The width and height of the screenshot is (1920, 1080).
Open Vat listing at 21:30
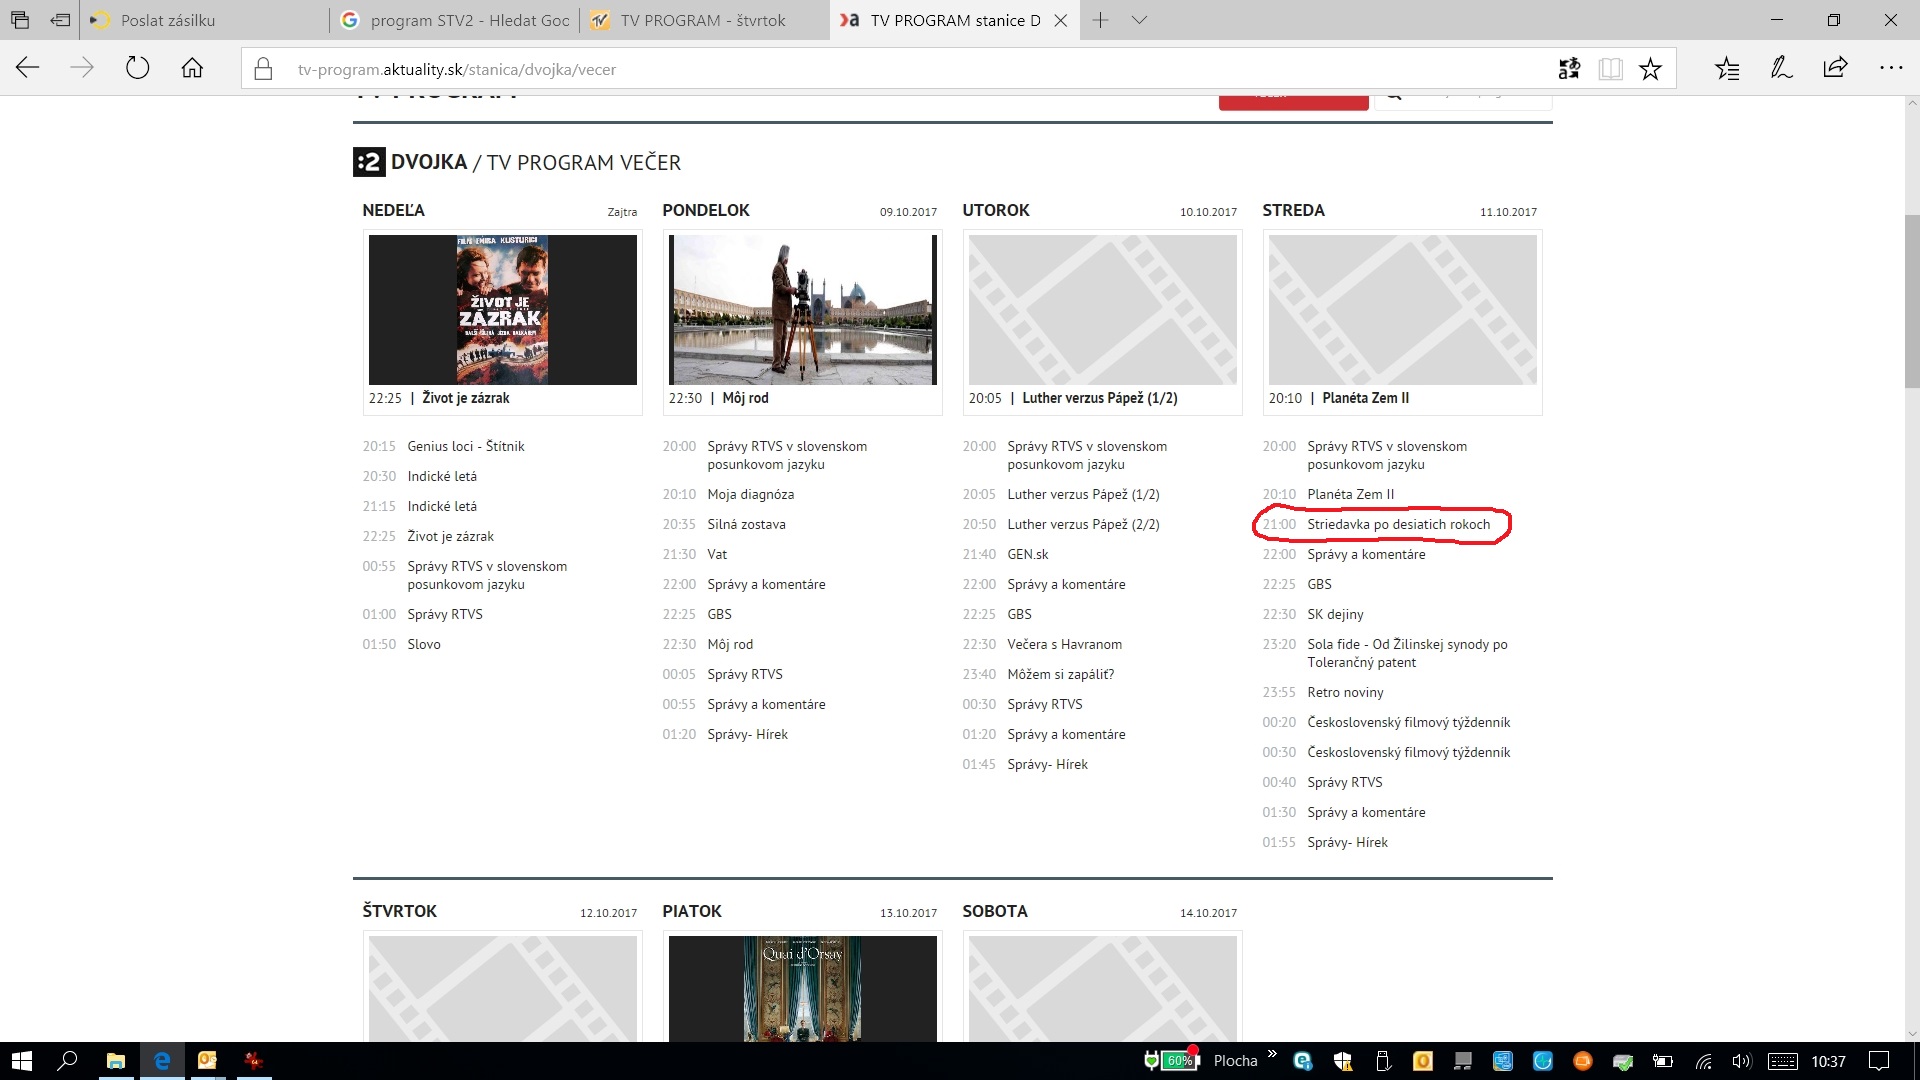tap(717, 554)
